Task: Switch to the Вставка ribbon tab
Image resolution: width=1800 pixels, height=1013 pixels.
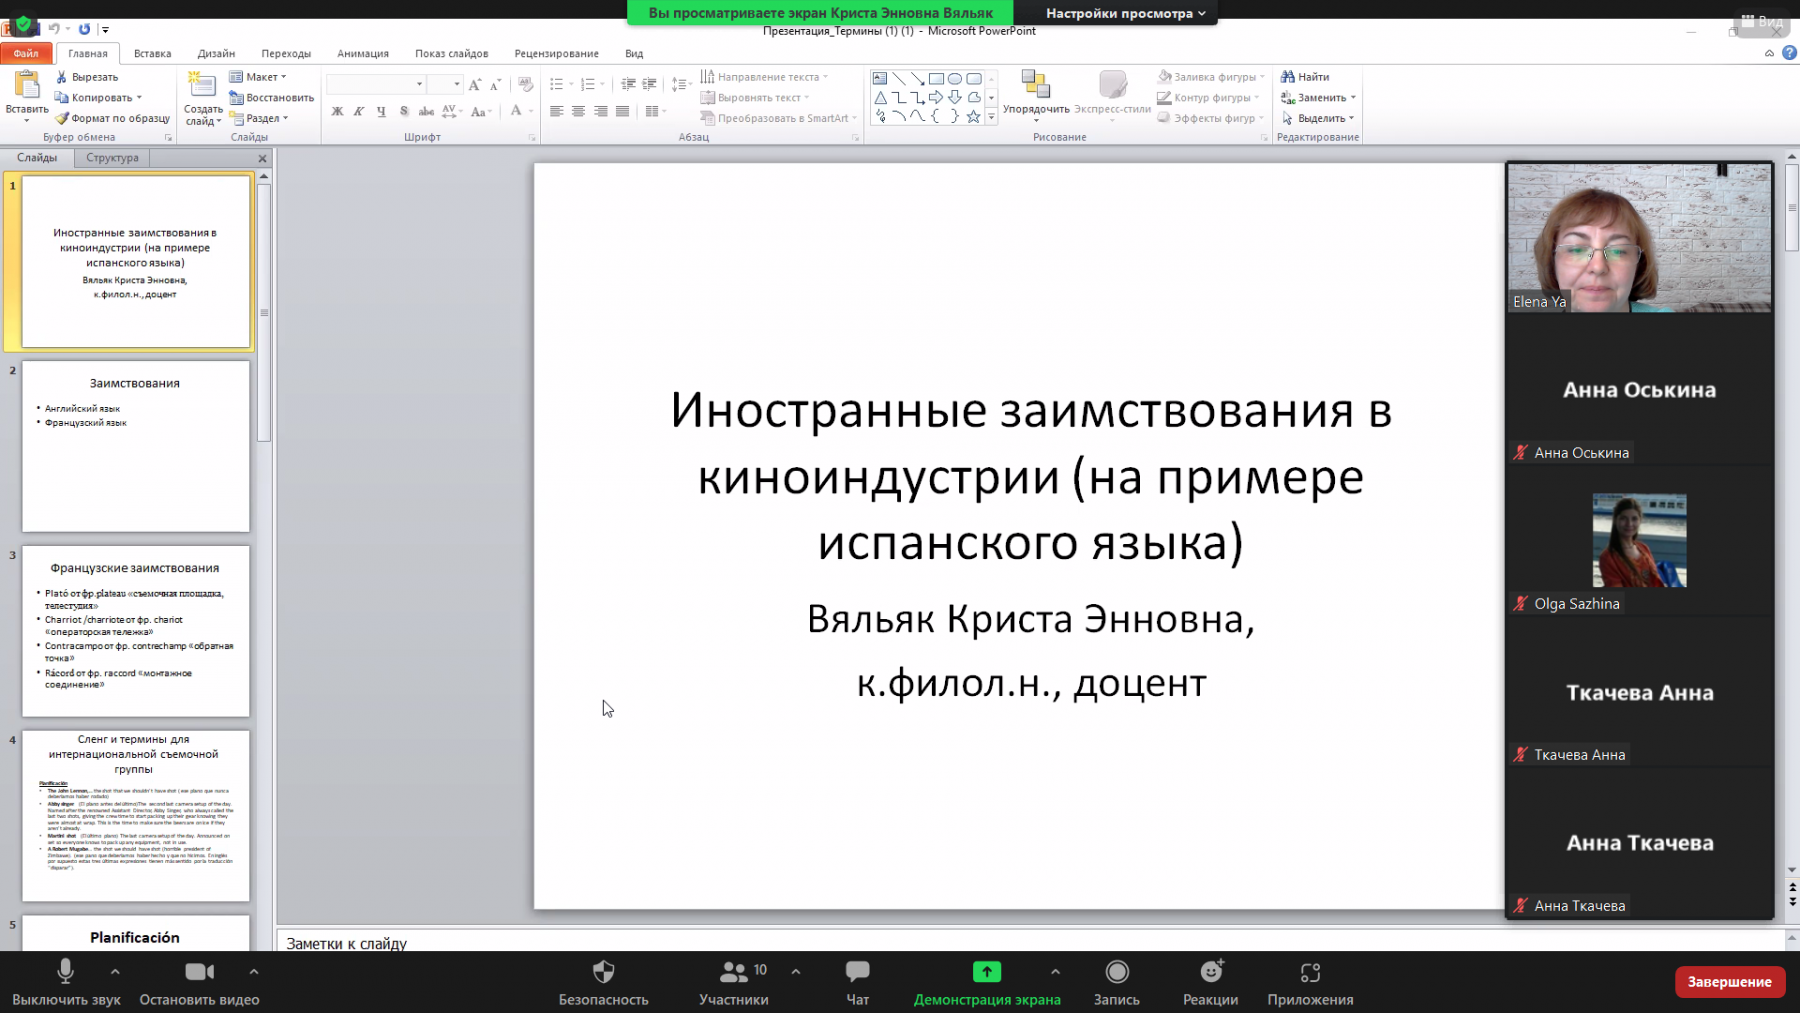Action: (x=152, y=53)
